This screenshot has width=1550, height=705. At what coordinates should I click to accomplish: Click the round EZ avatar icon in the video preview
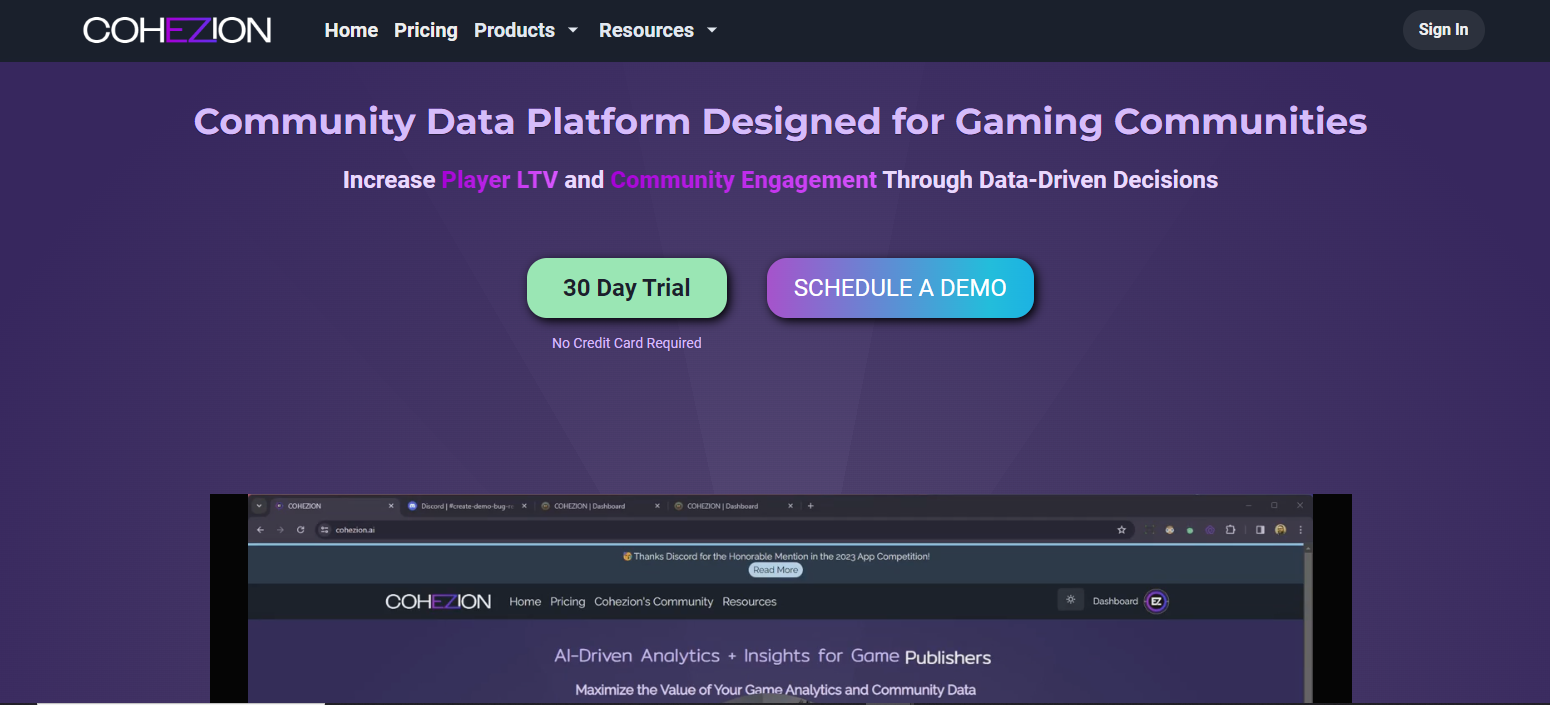[1157, 601]
